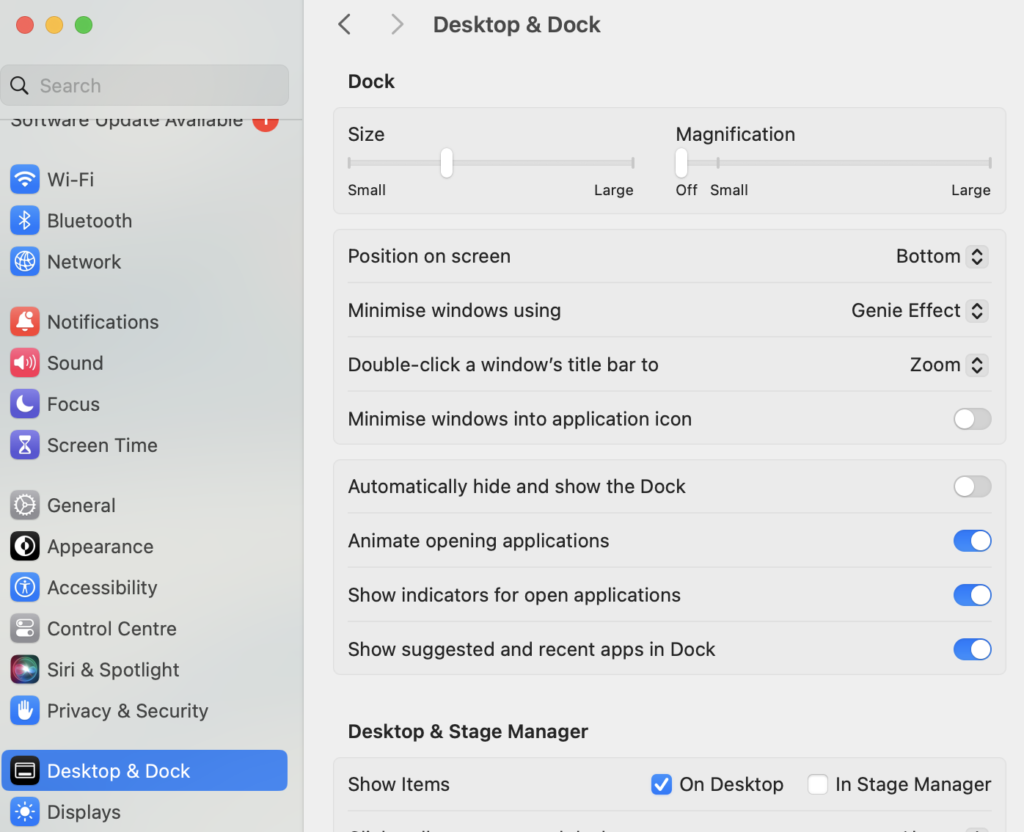Select Bluetooth in the sidebar

(x=88, y=220)
